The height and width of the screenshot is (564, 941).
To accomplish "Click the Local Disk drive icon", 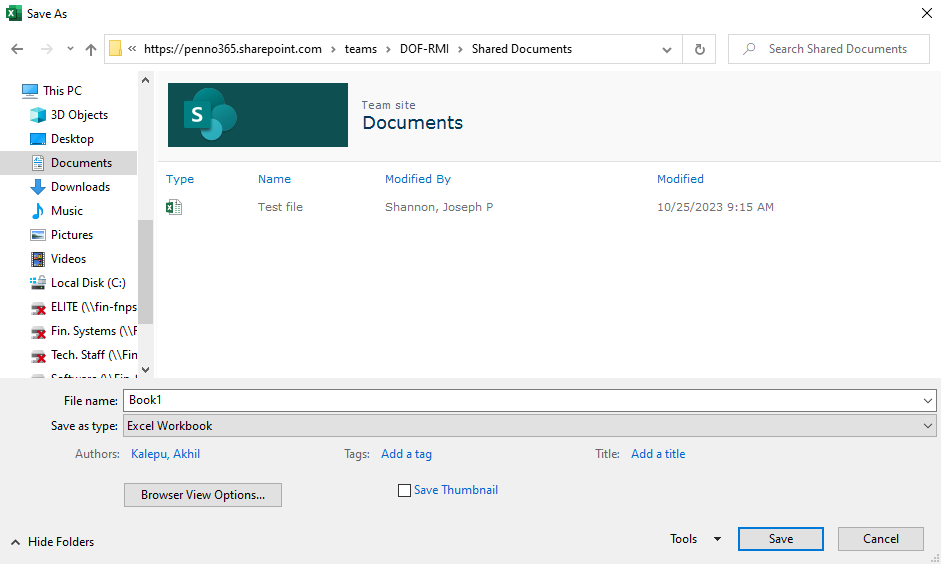I will coord(38,283).
